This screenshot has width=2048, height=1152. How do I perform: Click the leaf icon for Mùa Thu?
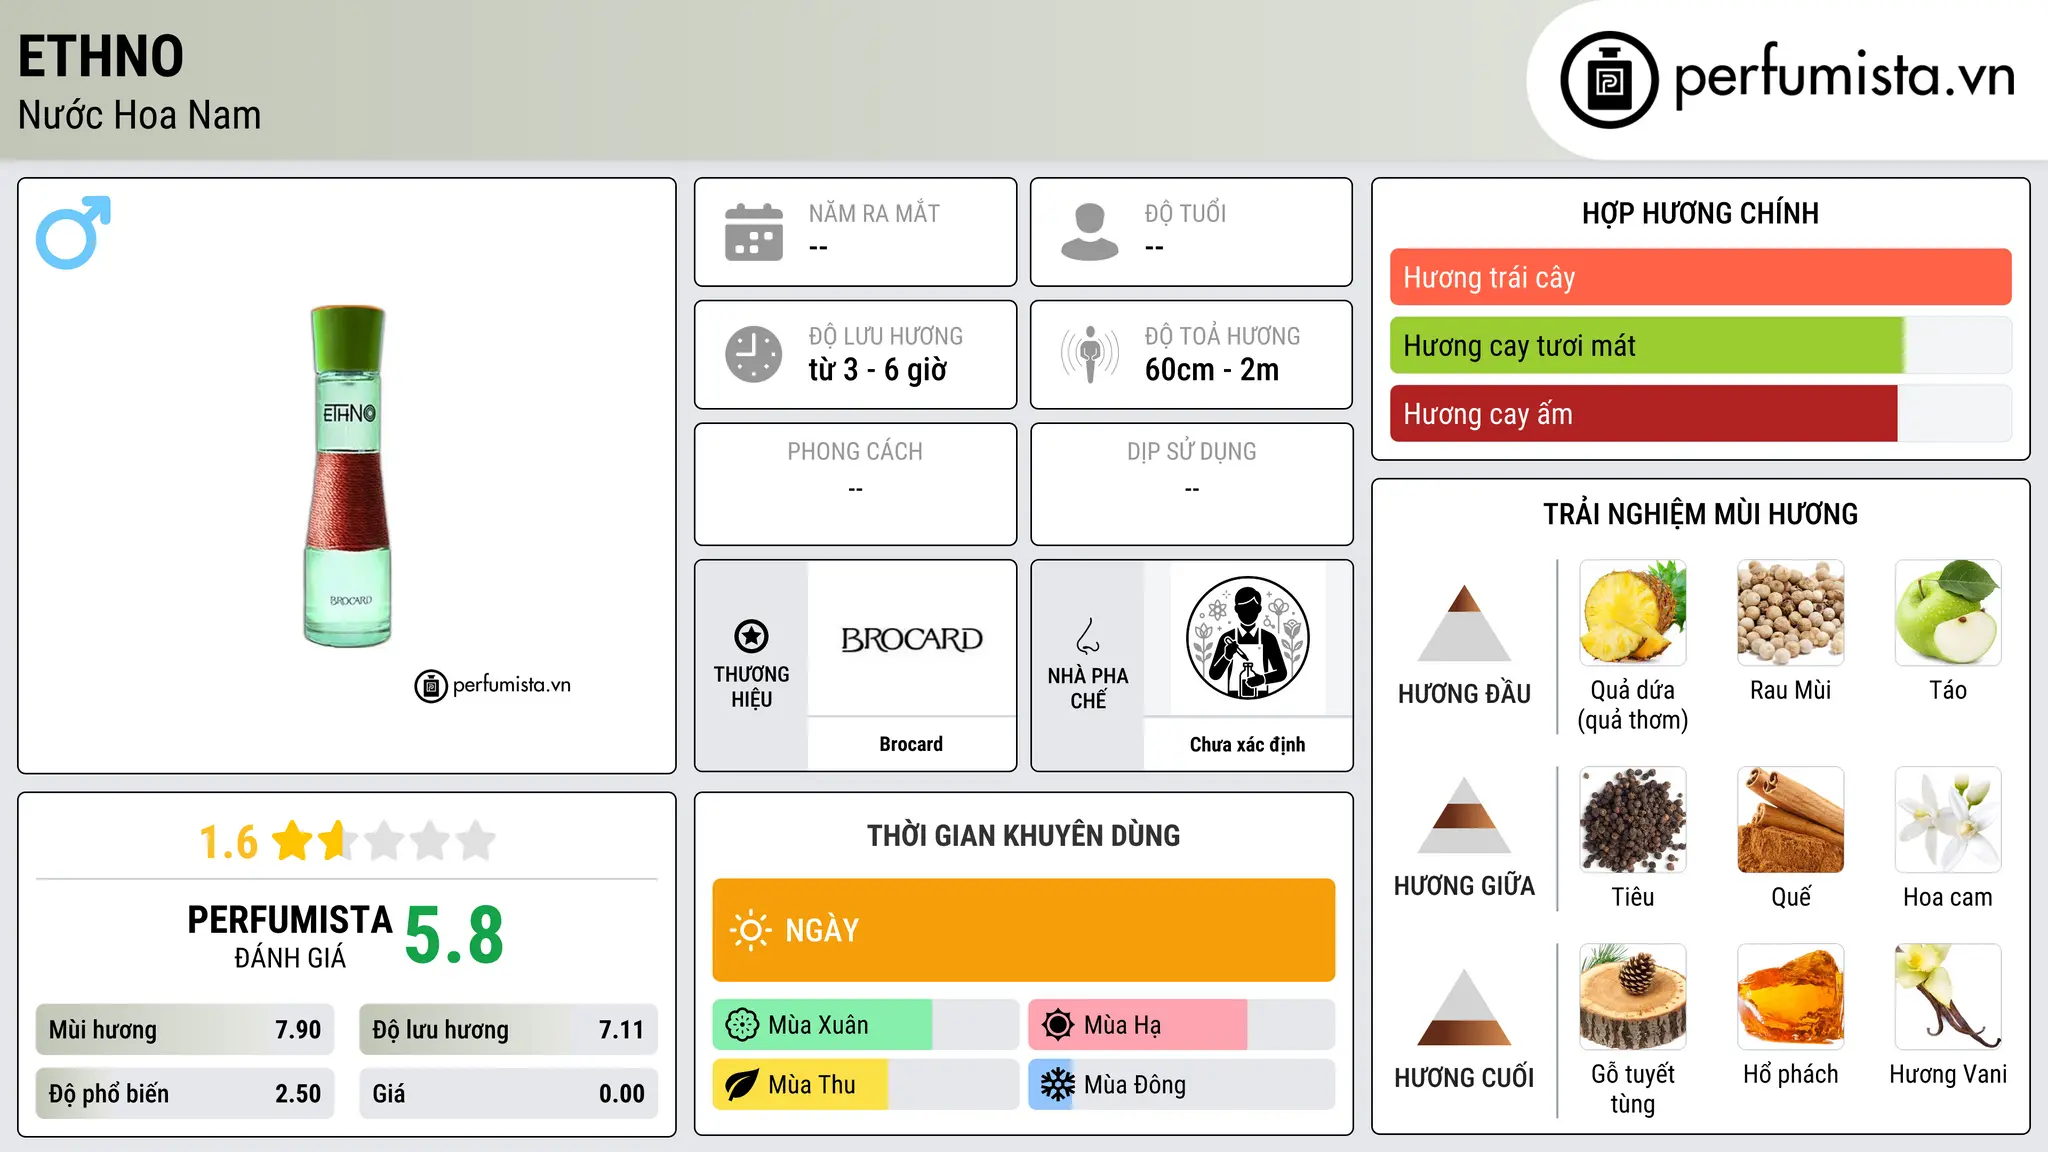742,1085
